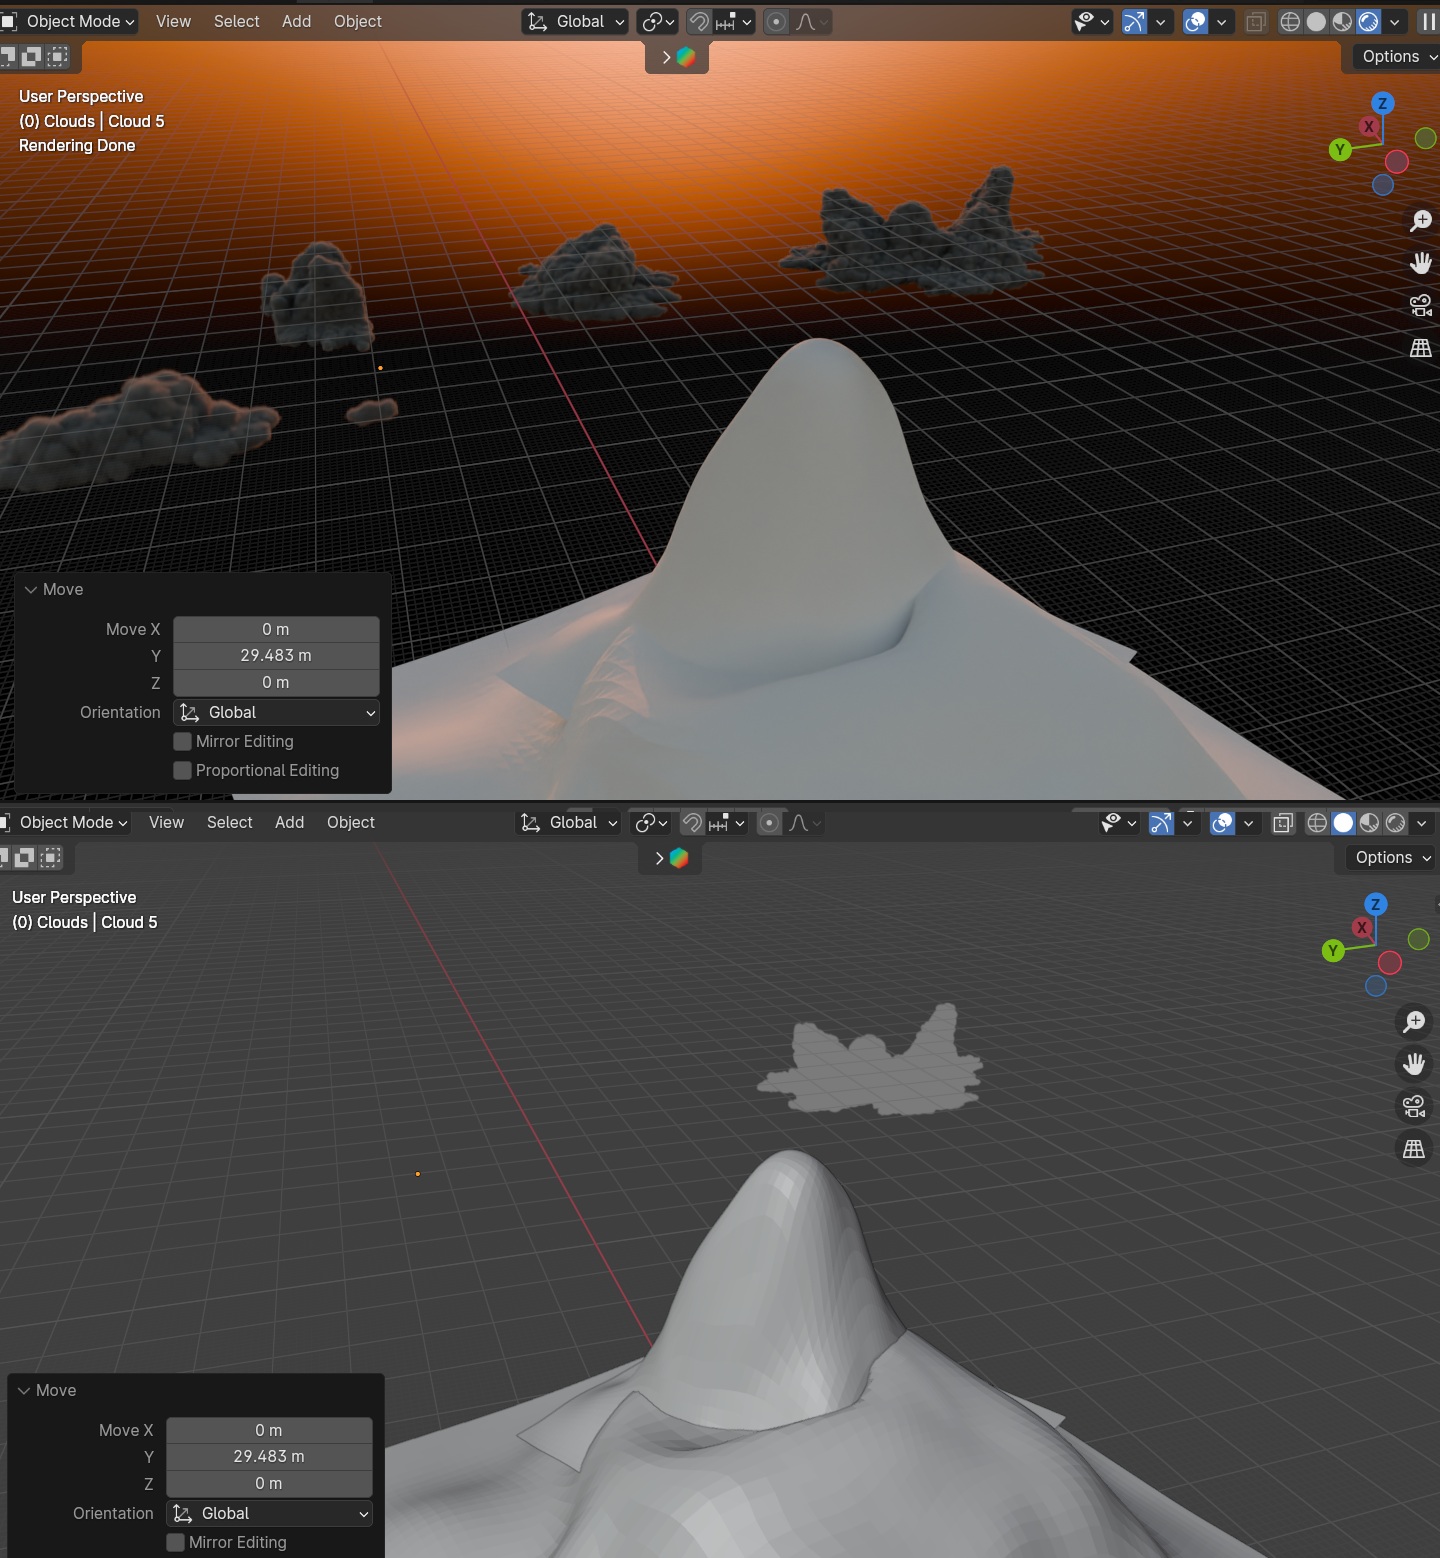Open Orientation Global dropdown in rendered viewport Move panel

pos(276,712)
